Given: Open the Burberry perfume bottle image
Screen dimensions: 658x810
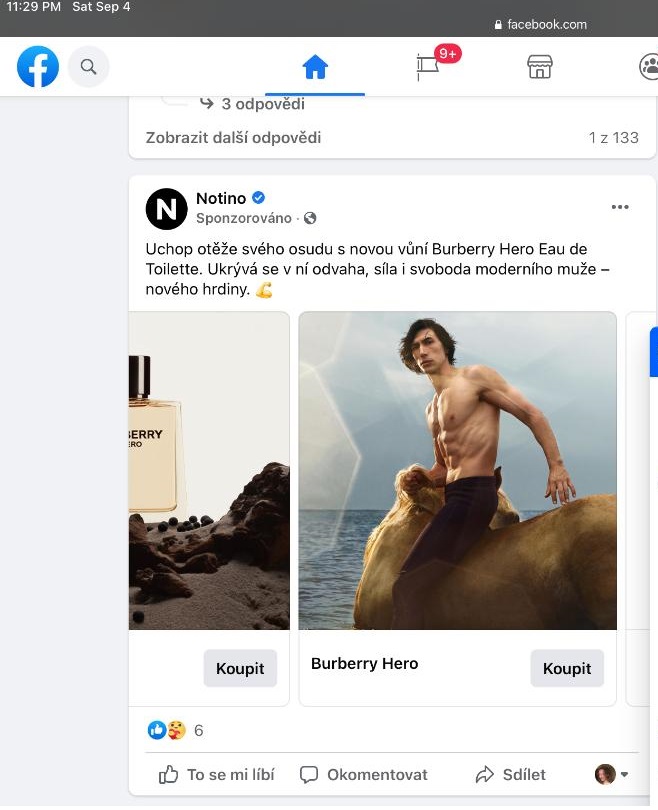Looking at the screenshot, I should [x=209, y=470].
